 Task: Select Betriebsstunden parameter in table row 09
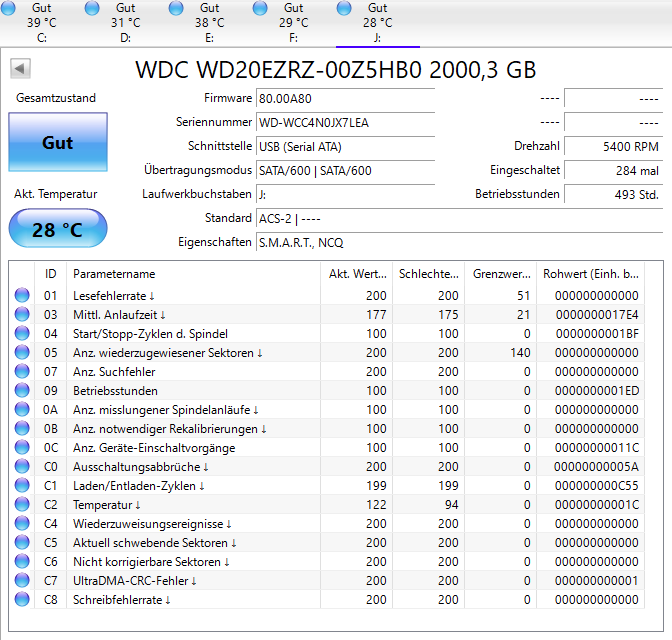[x=115, y=391]
